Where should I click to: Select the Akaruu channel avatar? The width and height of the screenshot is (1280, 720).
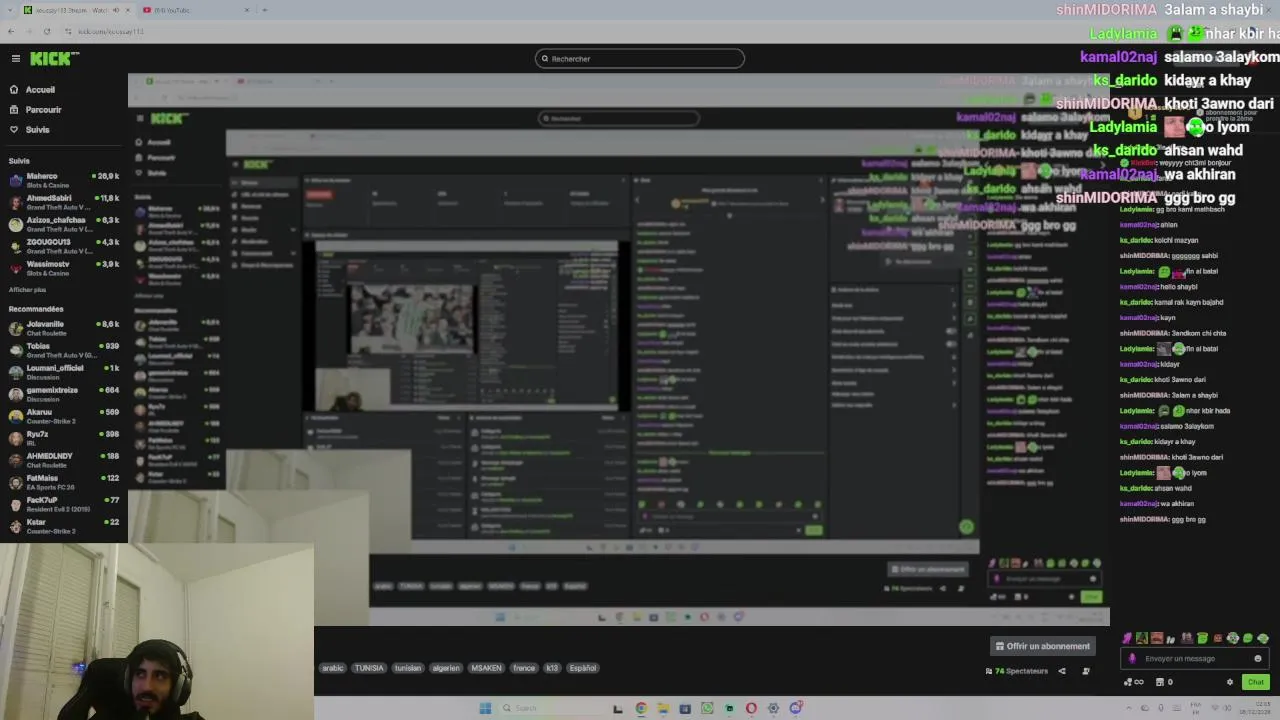15,416
